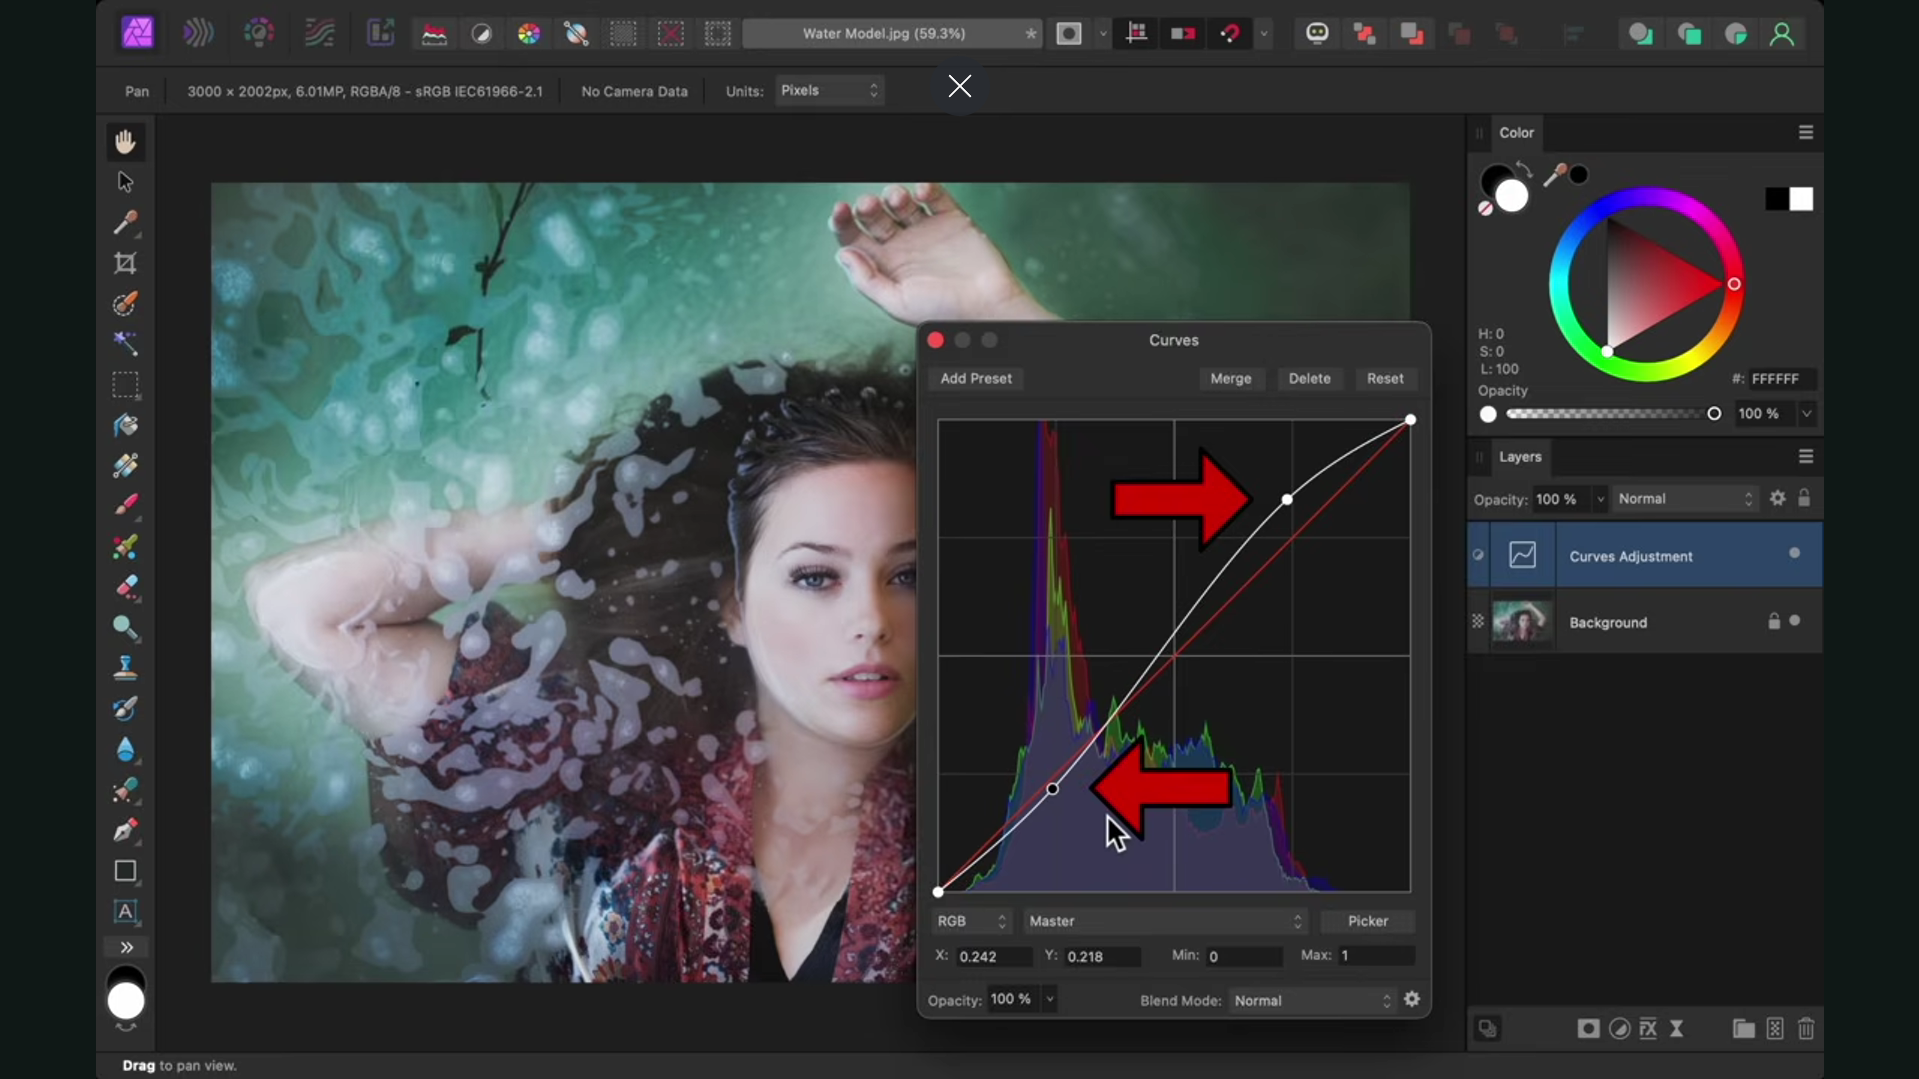Open the Layers panel tab
Viewport: 1919px width, 1079px height.
coord(1520,456)
